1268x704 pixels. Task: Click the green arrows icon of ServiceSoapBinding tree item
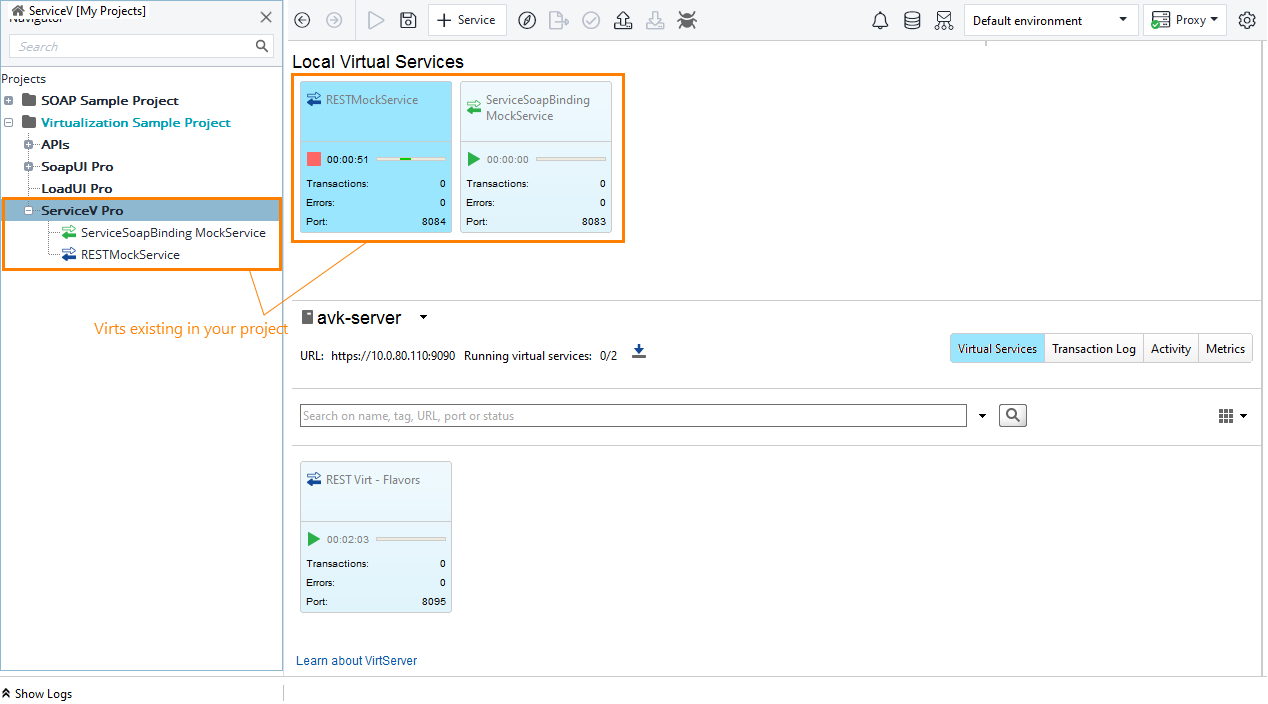coord(69,233)
